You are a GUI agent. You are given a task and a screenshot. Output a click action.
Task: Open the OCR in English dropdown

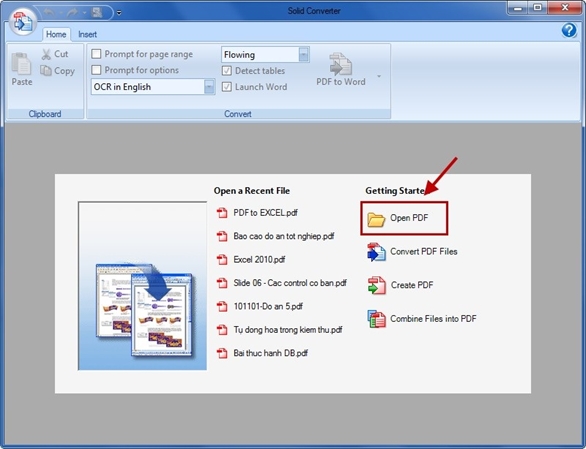(x=209, y=87)
